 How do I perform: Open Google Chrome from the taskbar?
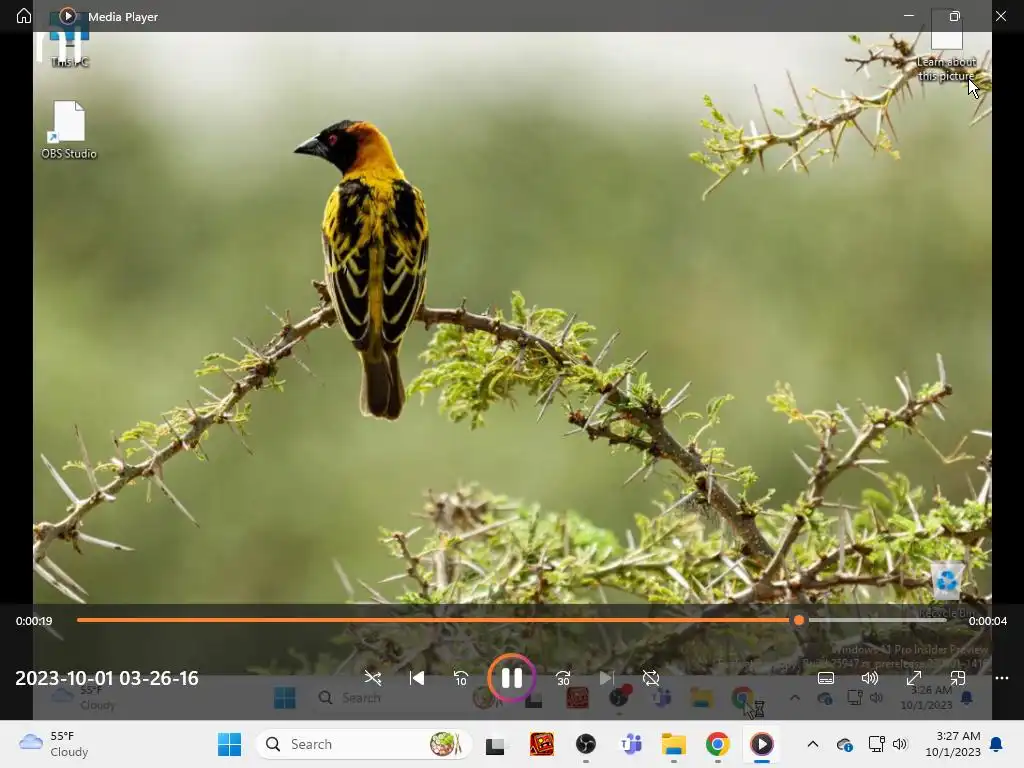click(x=717, y=744)
